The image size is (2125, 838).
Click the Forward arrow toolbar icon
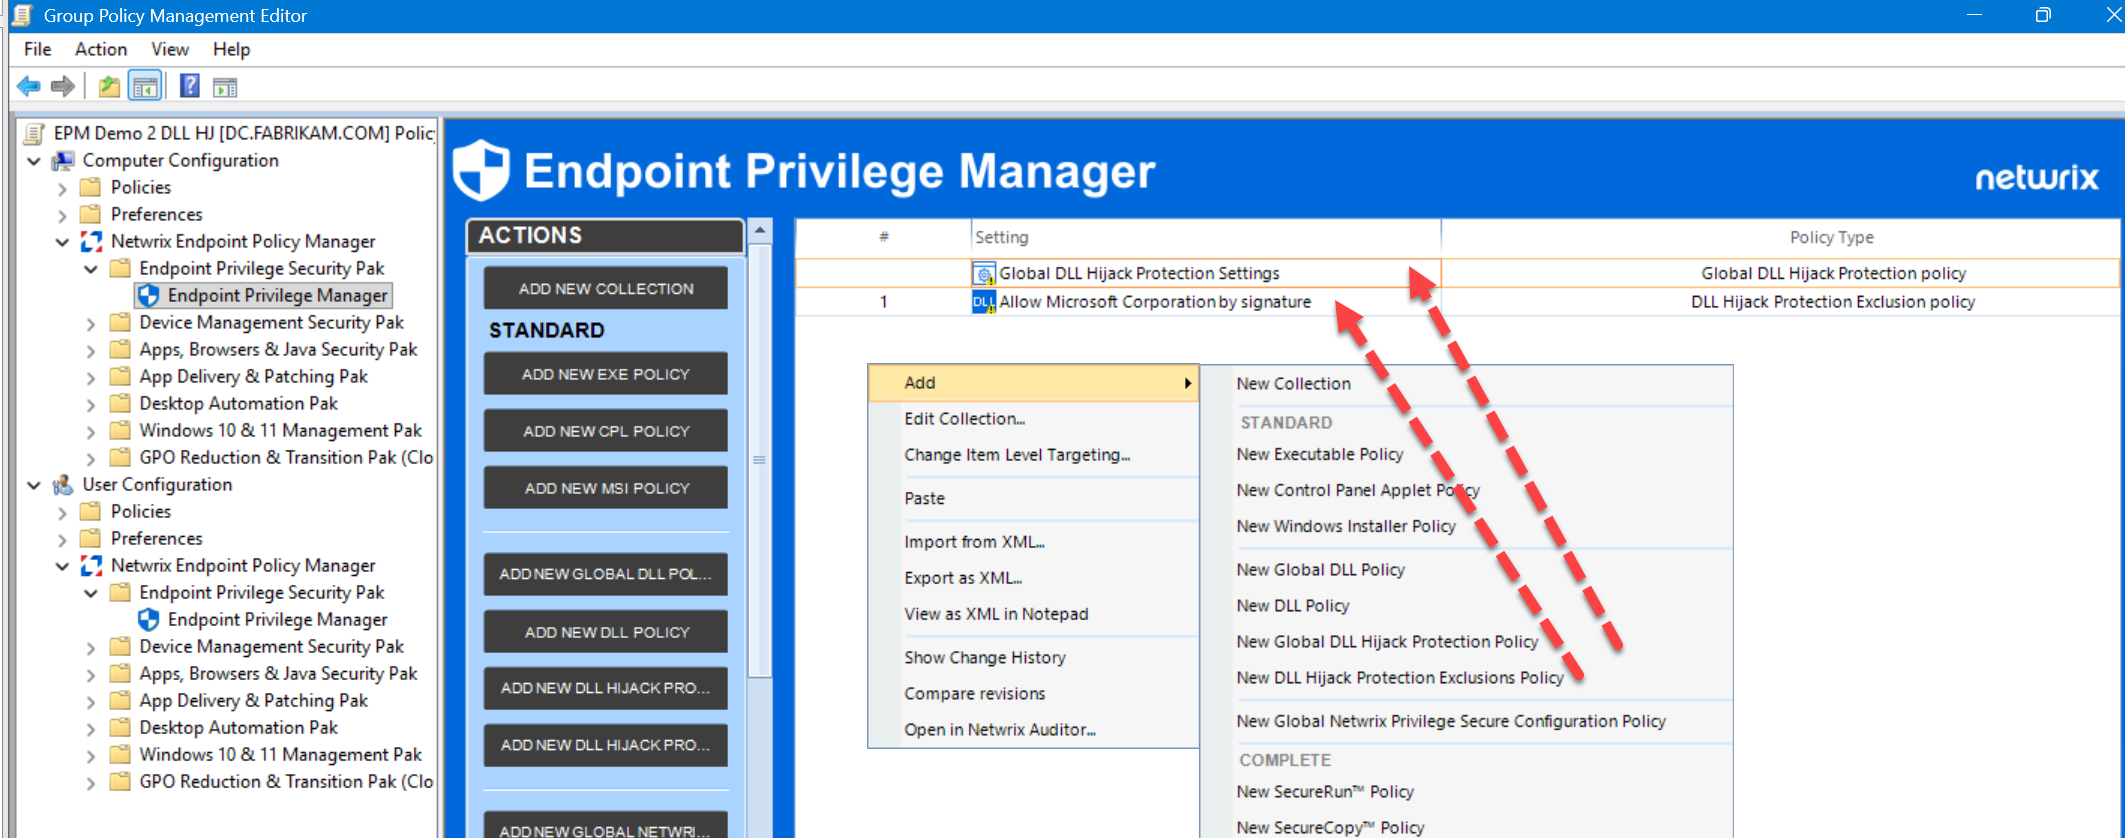point(63,87)
